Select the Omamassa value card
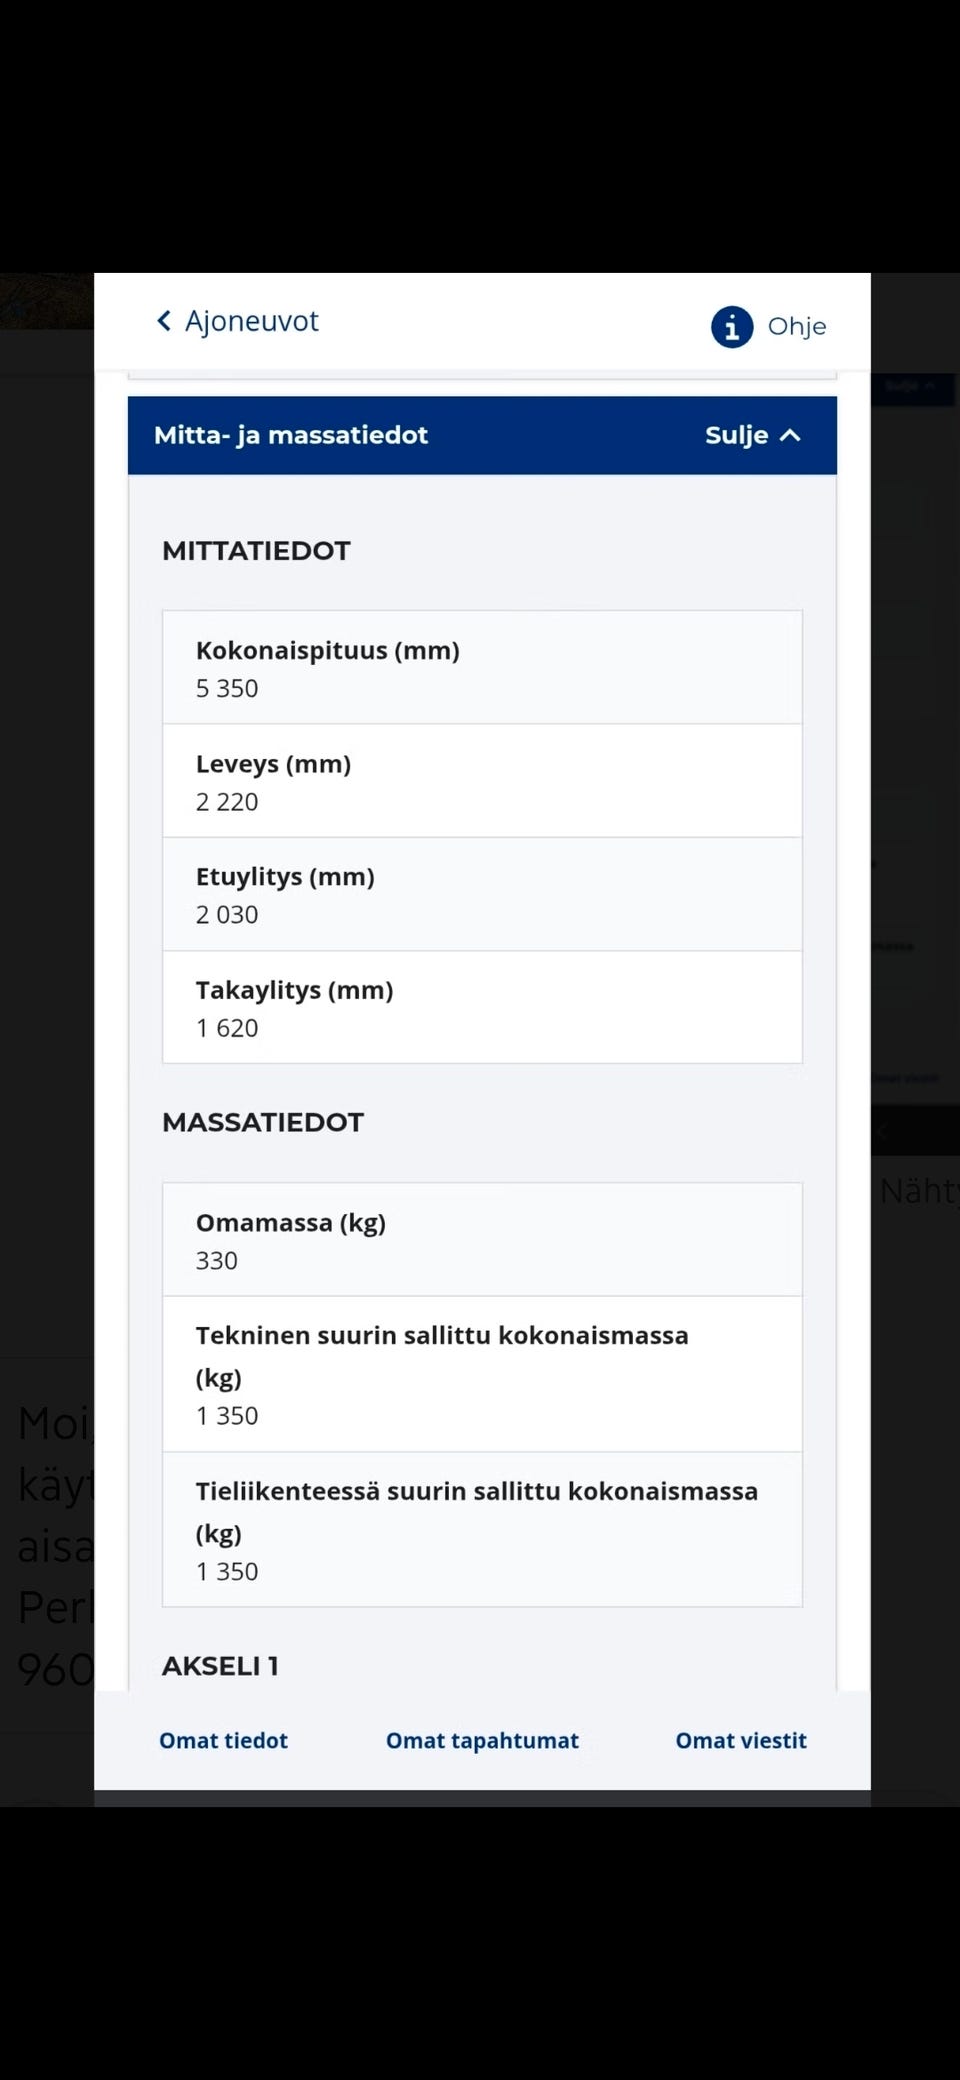Image resolution: width=960 pixels, height=2080 pixels. (482, 1239)
